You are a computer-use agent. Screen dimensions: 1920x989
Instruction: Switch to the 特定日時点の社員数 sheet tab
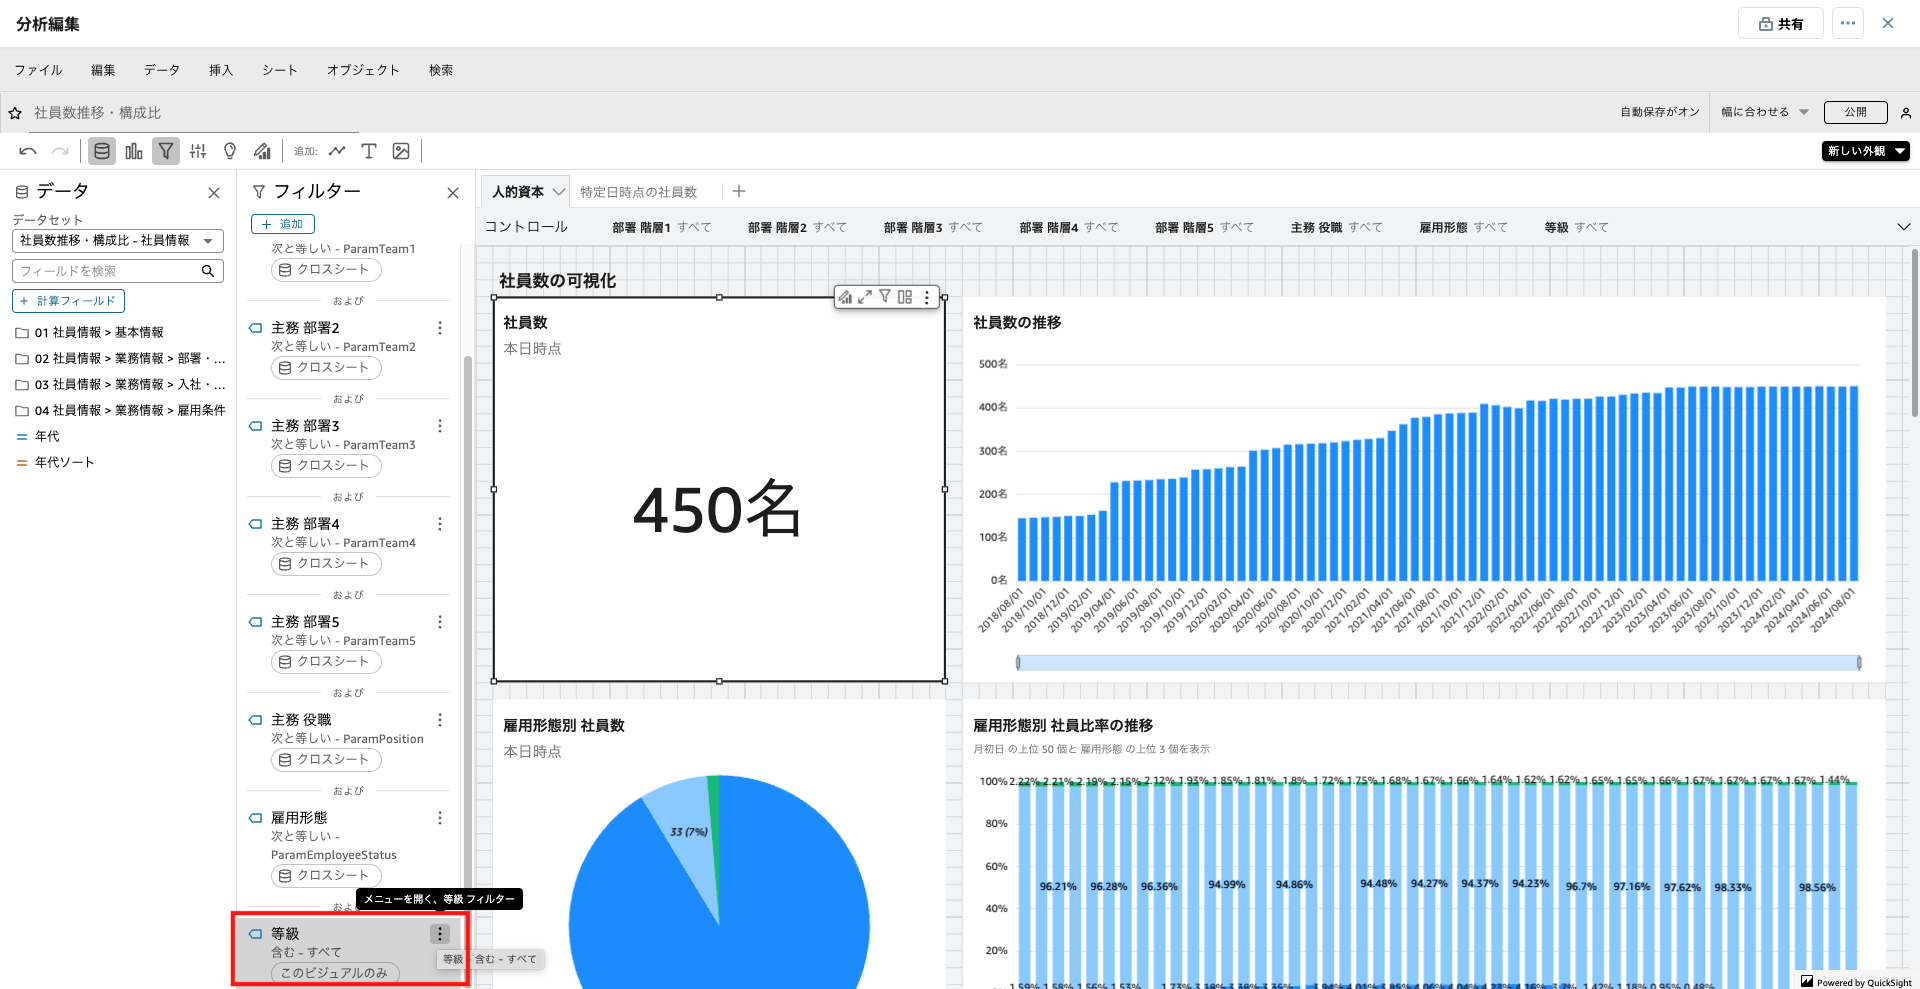pyautogui.click(x=638, y=192)
